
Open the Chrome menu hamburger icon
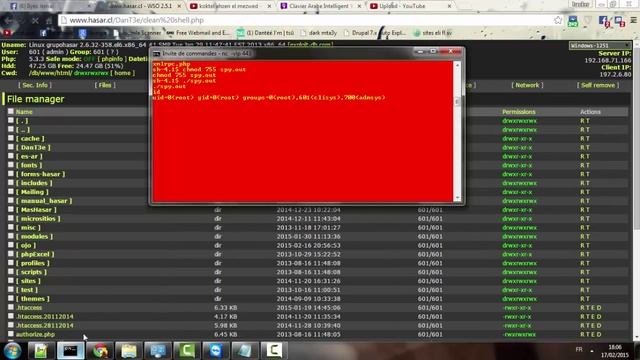coord(633,20)
